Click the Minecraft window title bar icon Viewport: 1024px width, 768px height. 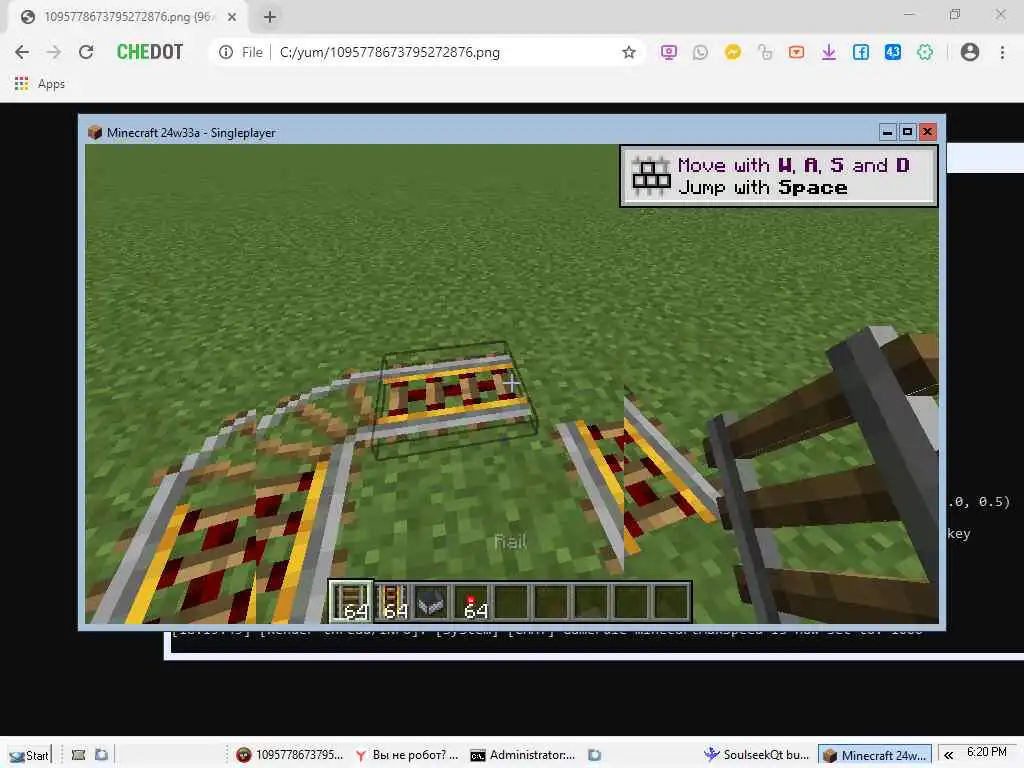(95, 133)
